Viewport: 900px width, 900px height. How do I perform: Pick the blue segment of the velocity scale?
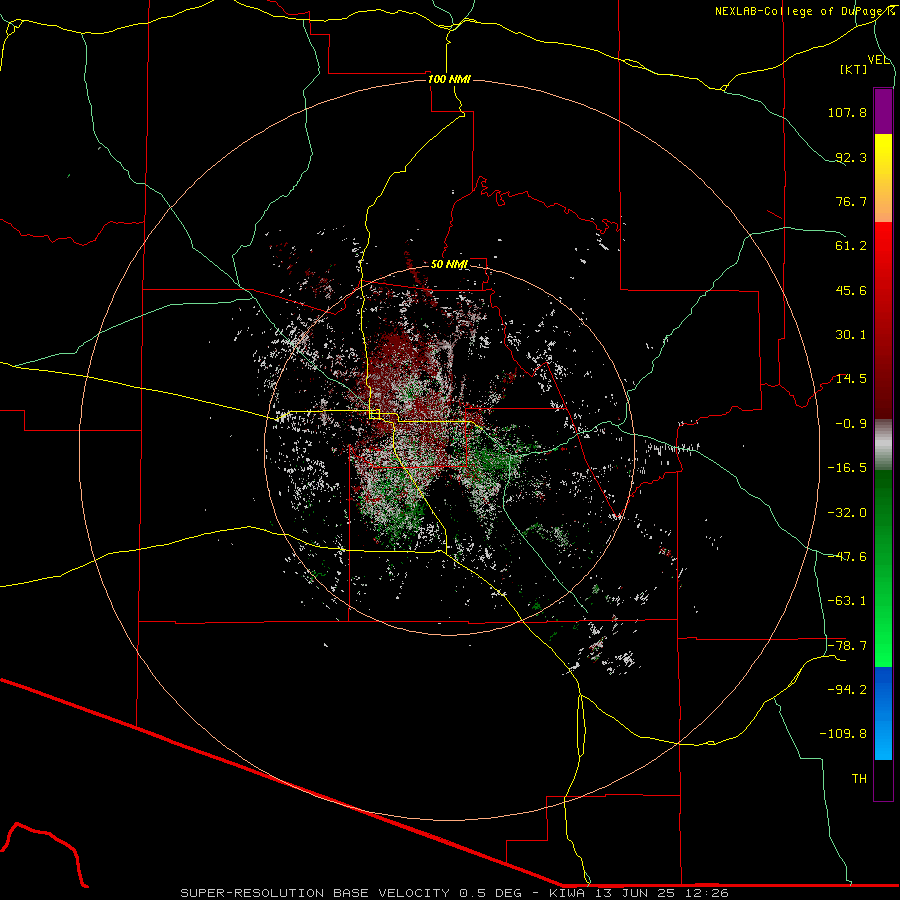[x=883, y=713]
